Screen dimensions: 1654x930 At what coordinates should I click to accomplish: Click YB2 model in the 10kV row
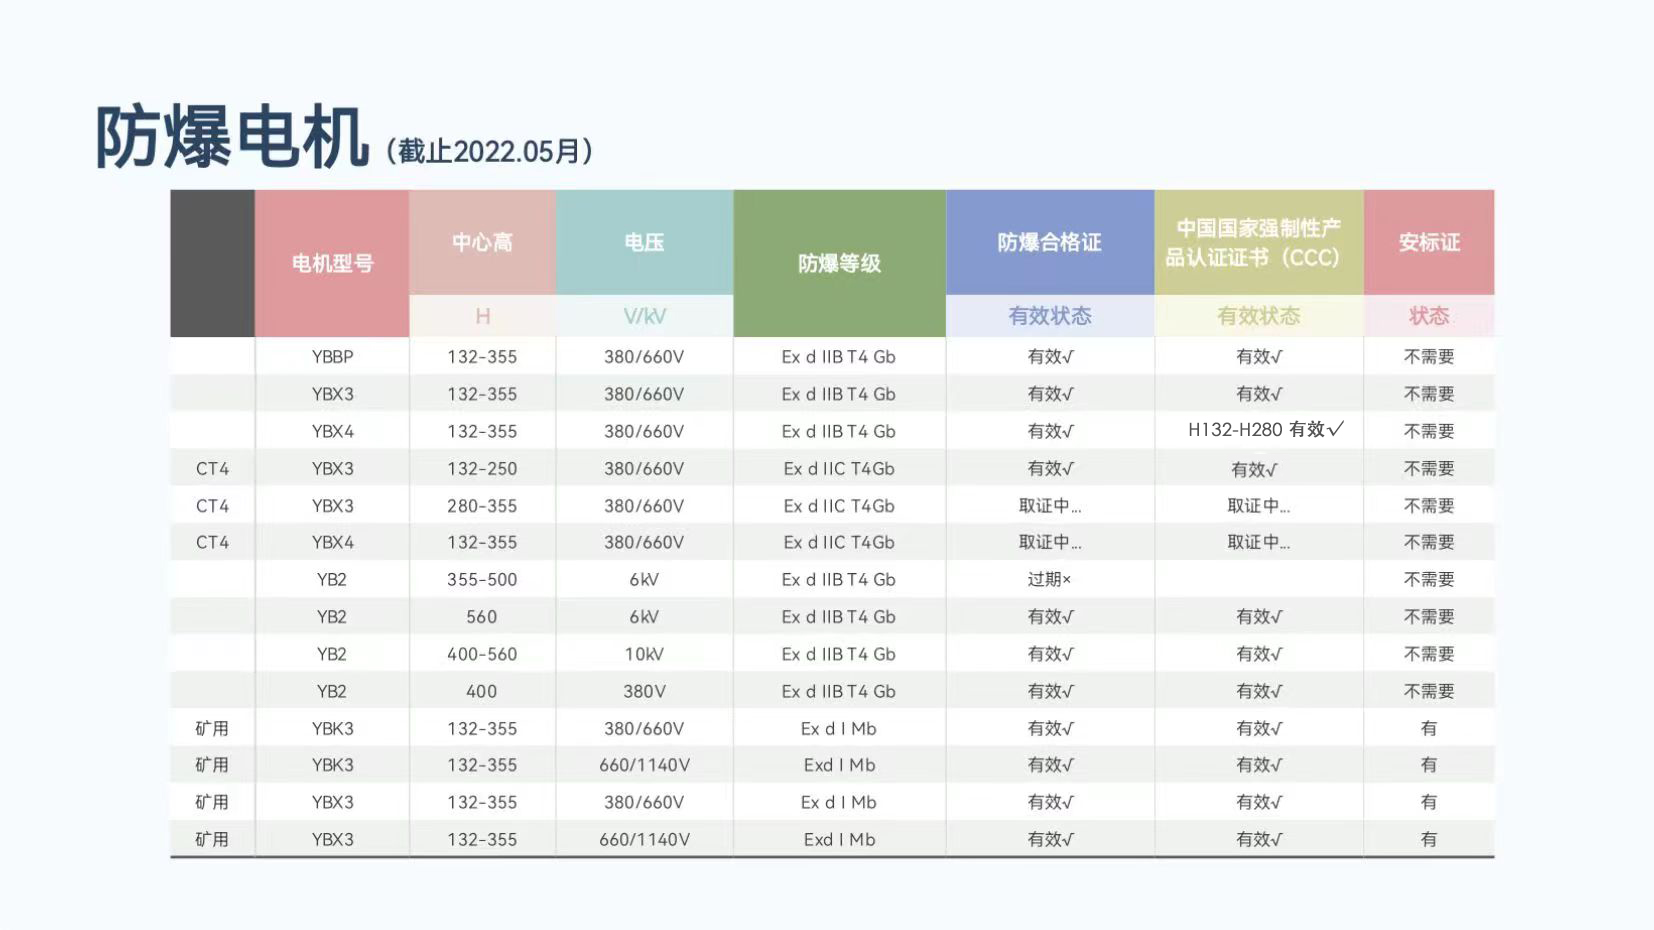tap(332, 654)
